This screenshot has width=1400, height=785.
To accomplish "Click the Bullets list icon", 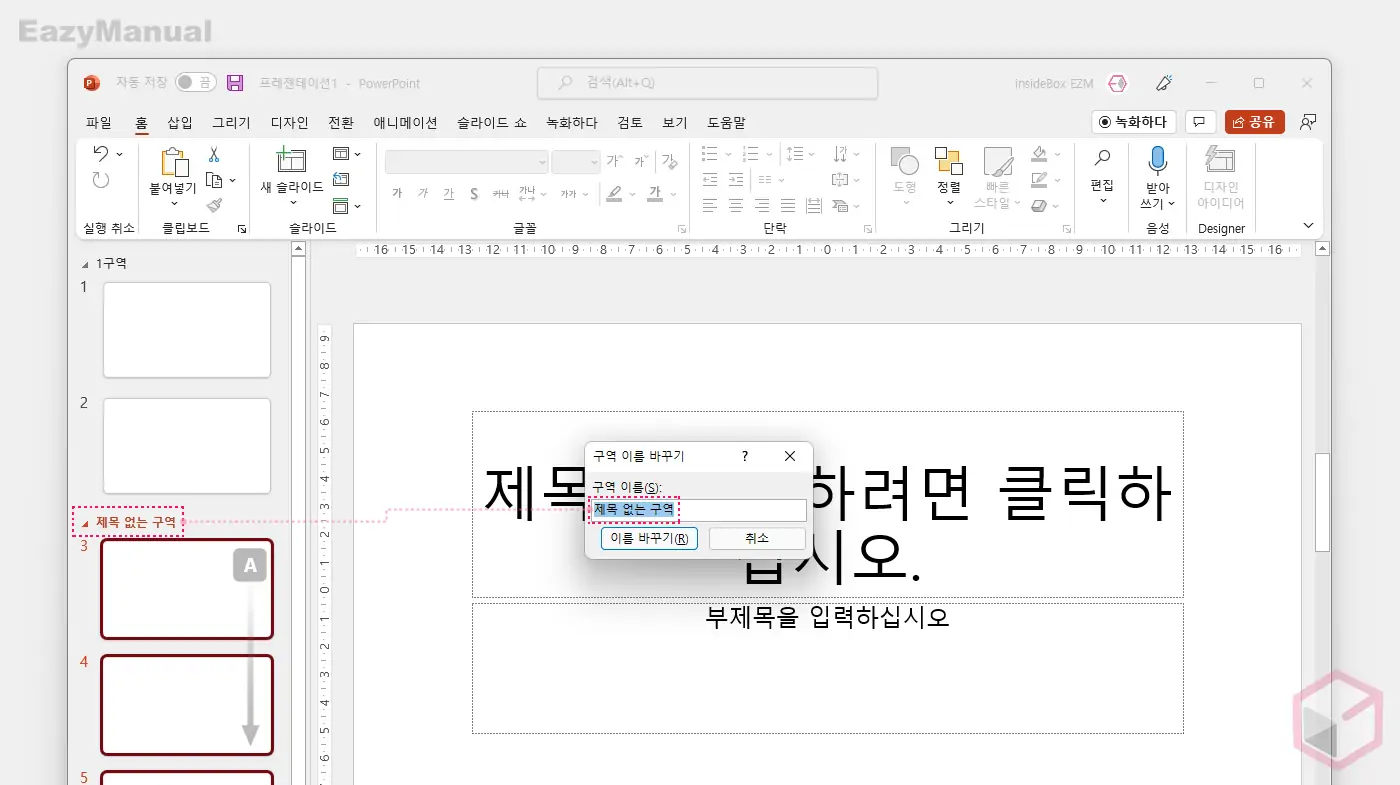I will [x=710, y=154].
